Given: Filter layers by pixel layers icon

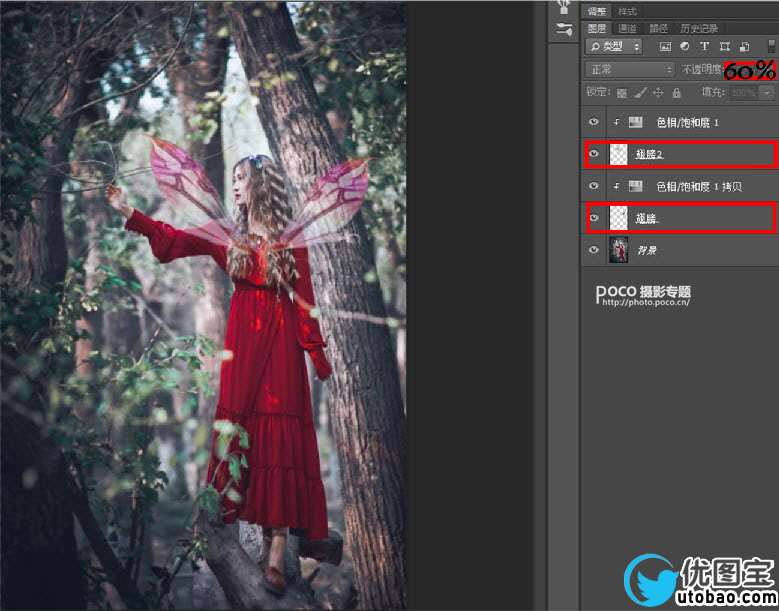Looking at the screenshot, I should point(665,47).
